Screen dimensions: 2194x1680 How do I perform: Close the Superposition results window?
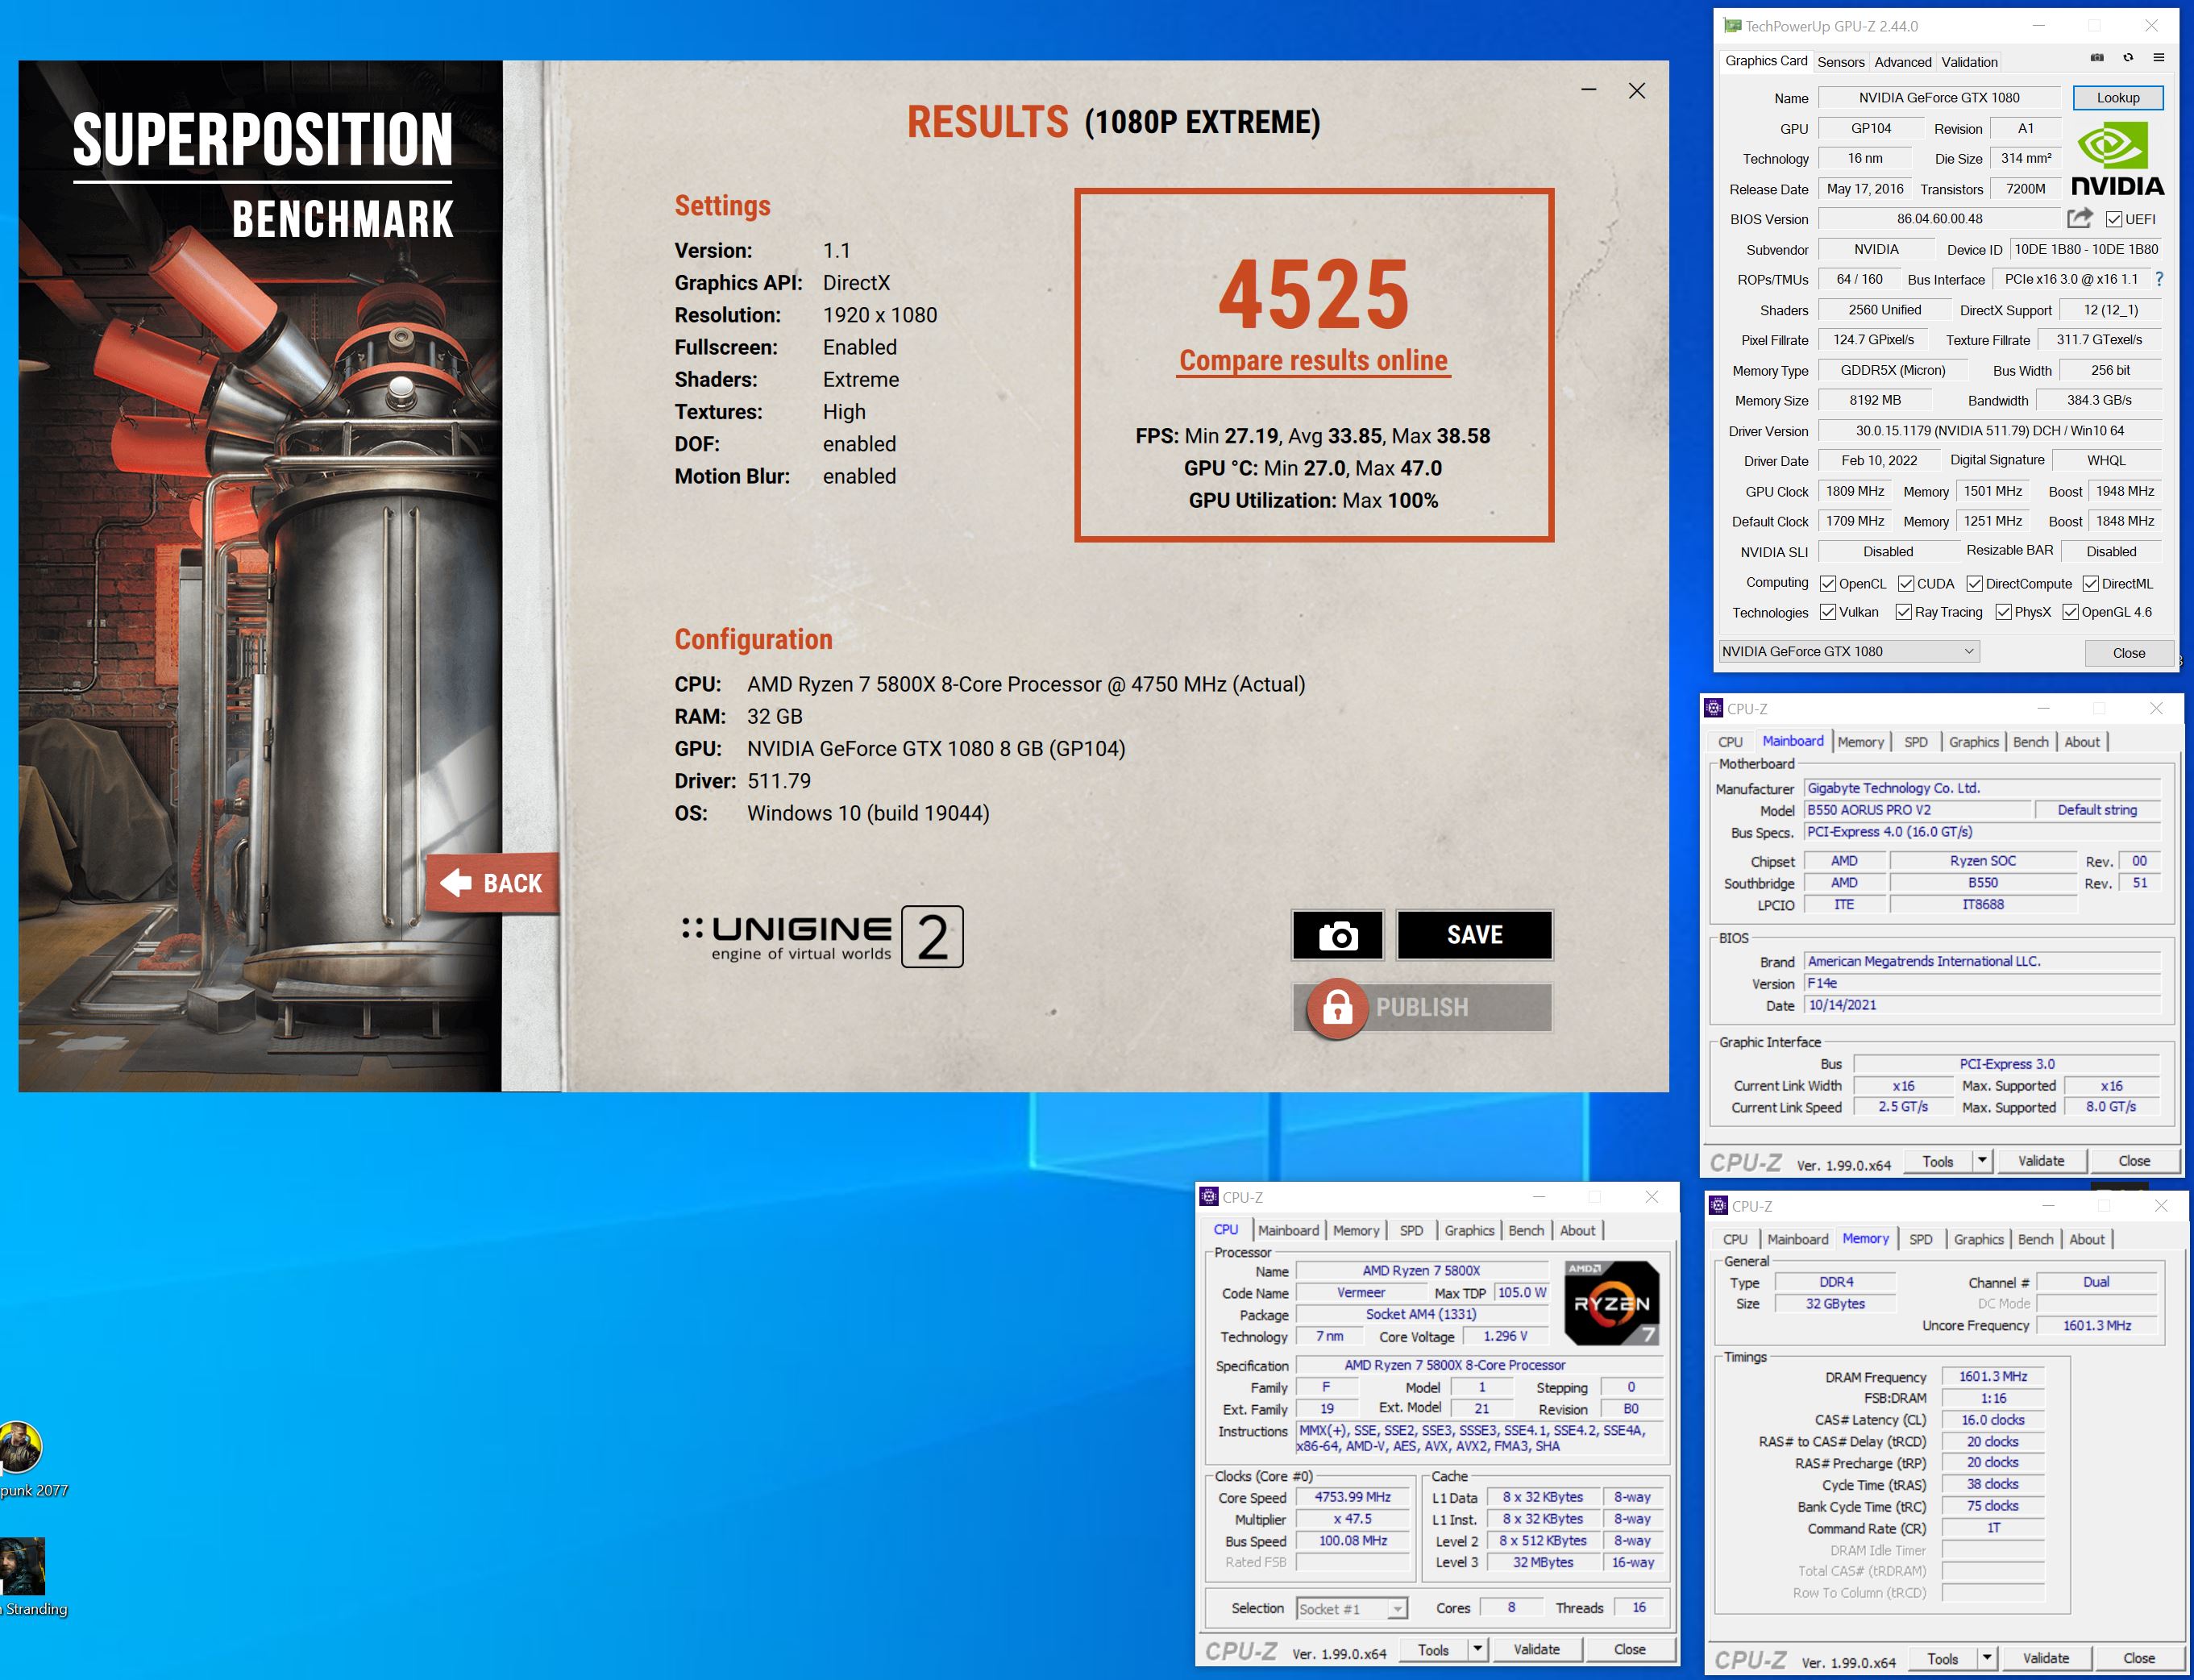[x=1637, y=91]
